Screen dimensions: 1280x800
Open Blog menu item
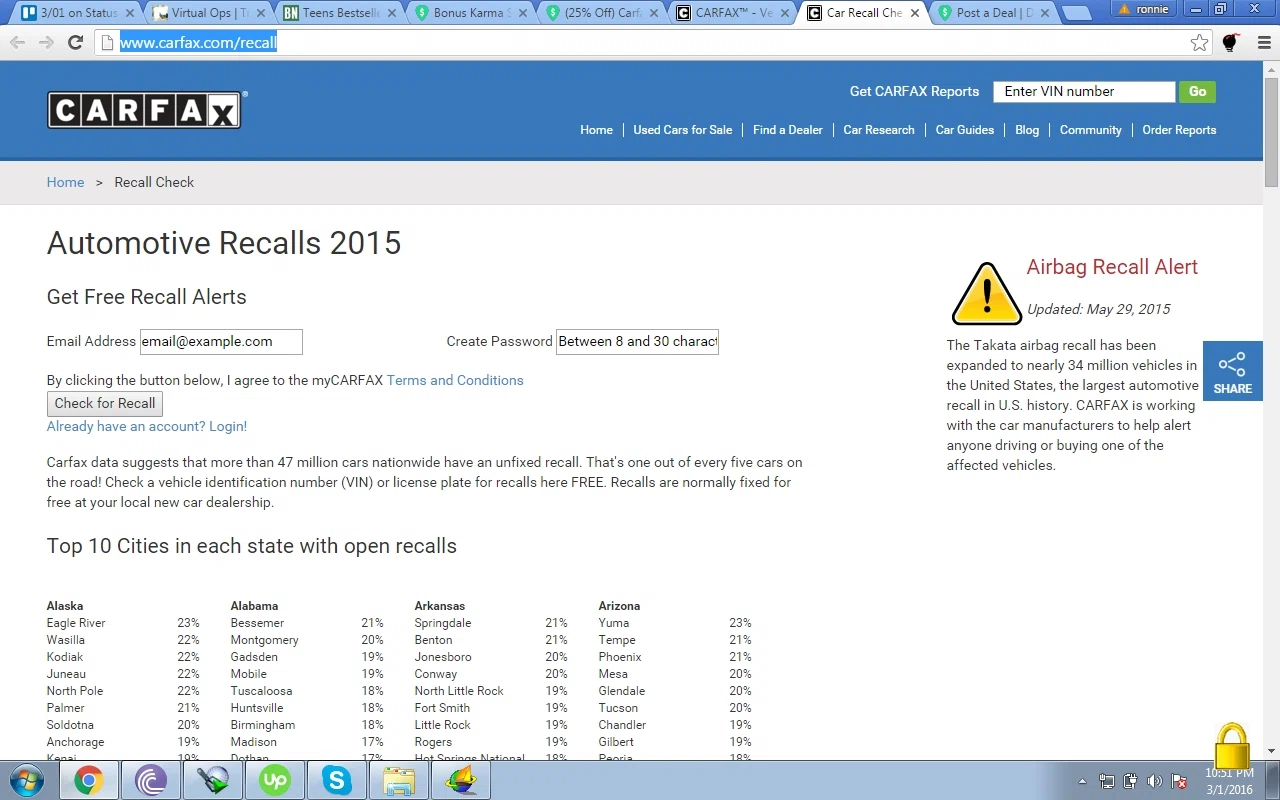1027,130
